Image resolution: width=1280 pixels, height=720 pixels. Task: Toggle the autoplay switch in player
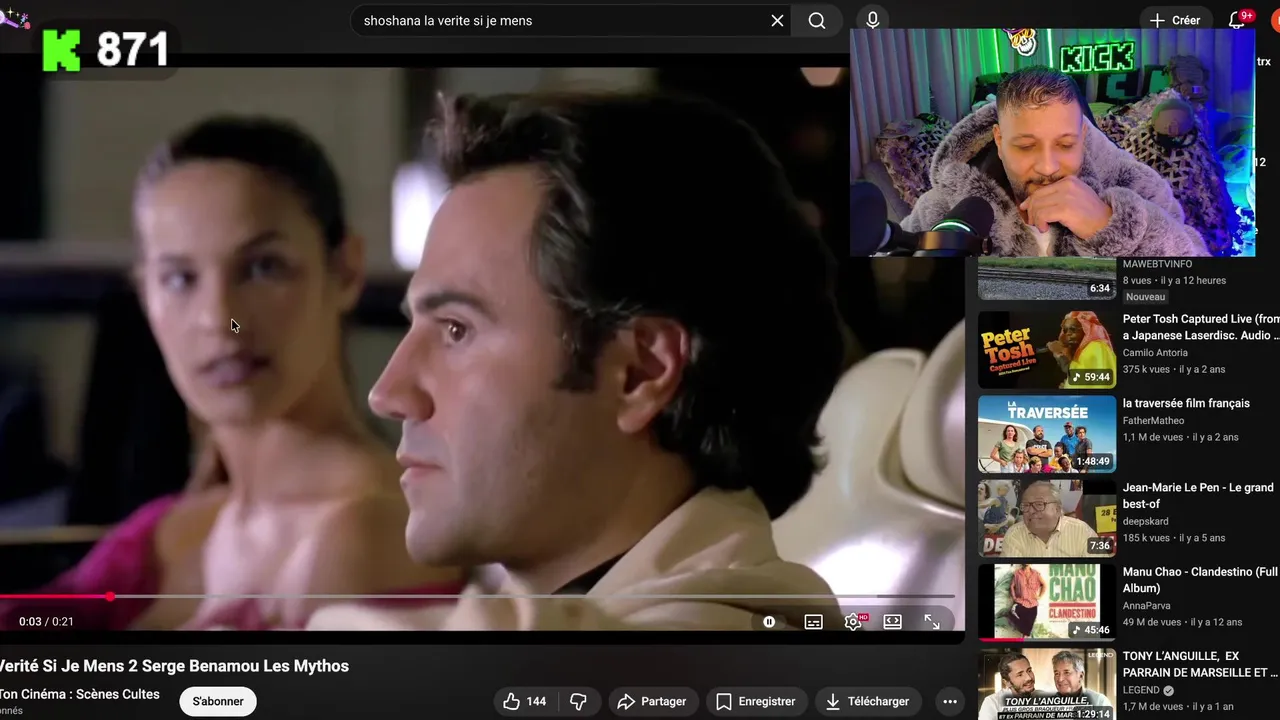769,622
